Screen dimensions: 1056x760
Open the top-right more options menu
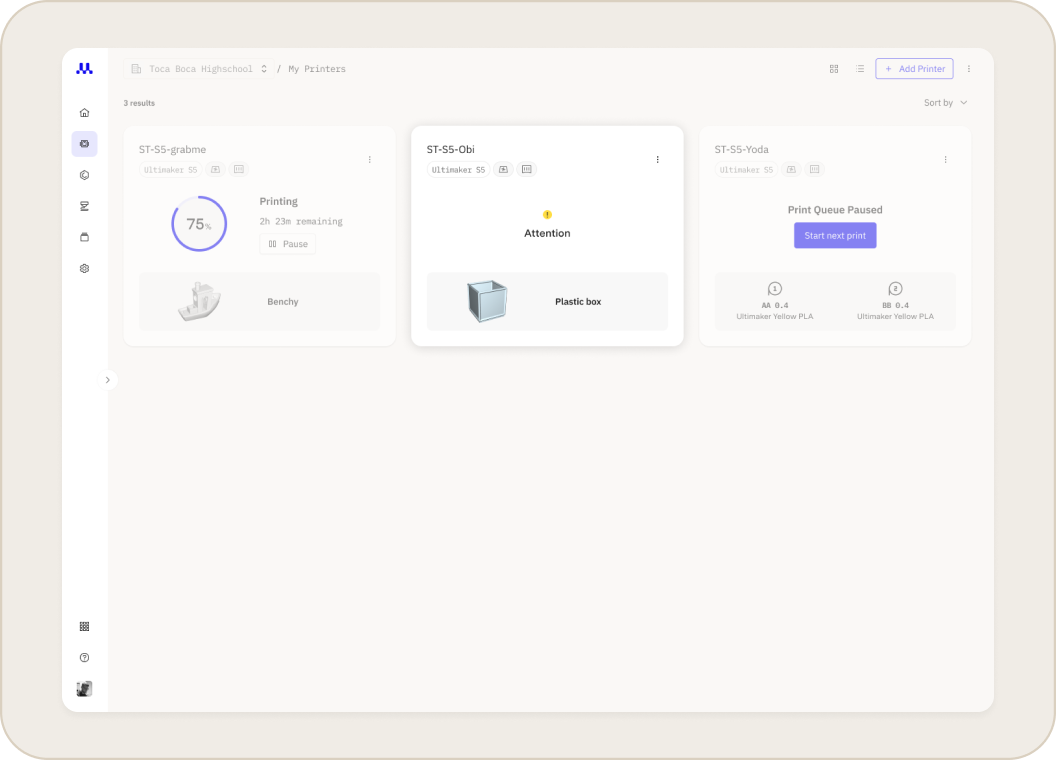(969, 69)
